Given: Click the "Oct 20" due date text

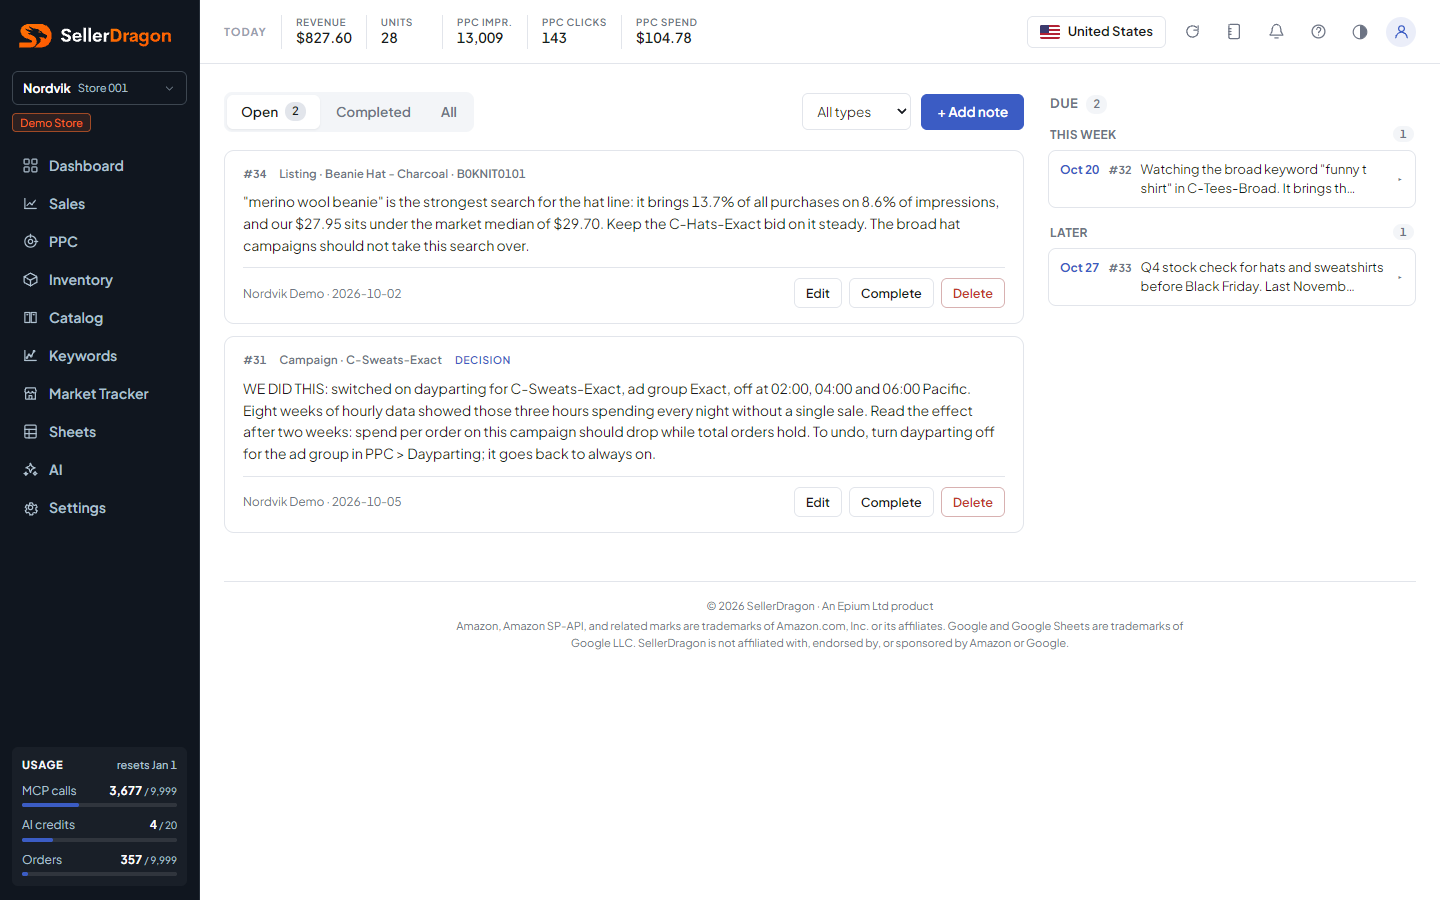Looking at the screenshot, I should point(1080,170).
